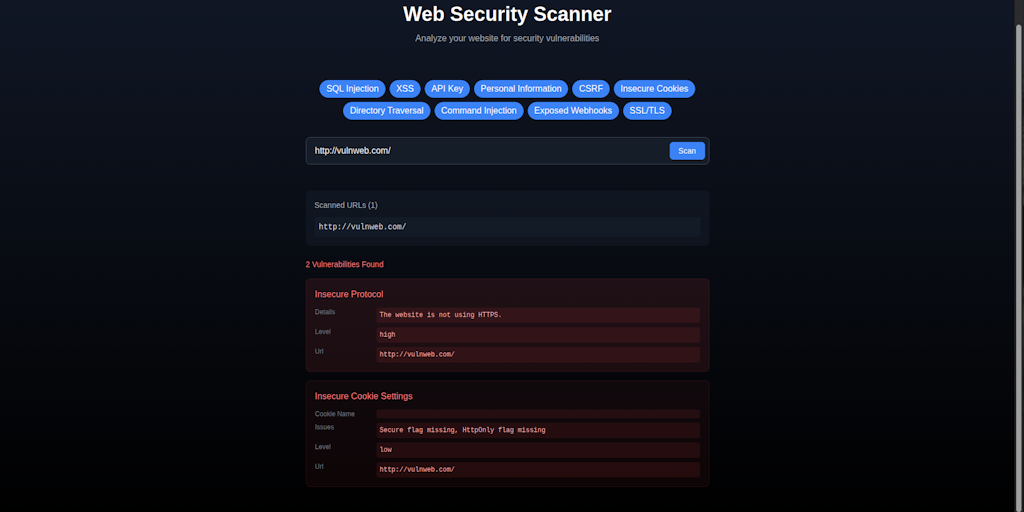Click the Insecure Protocol Url value

(x=538, y=355)
